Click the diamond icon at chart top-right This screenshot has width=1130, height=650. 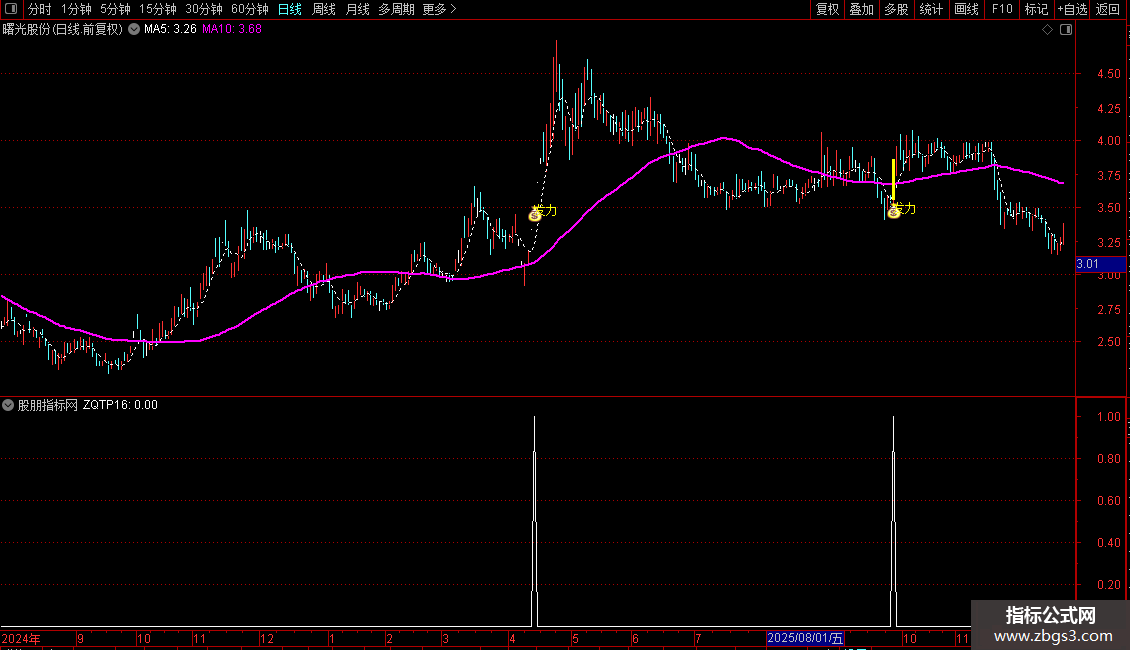coord(1048,30)
